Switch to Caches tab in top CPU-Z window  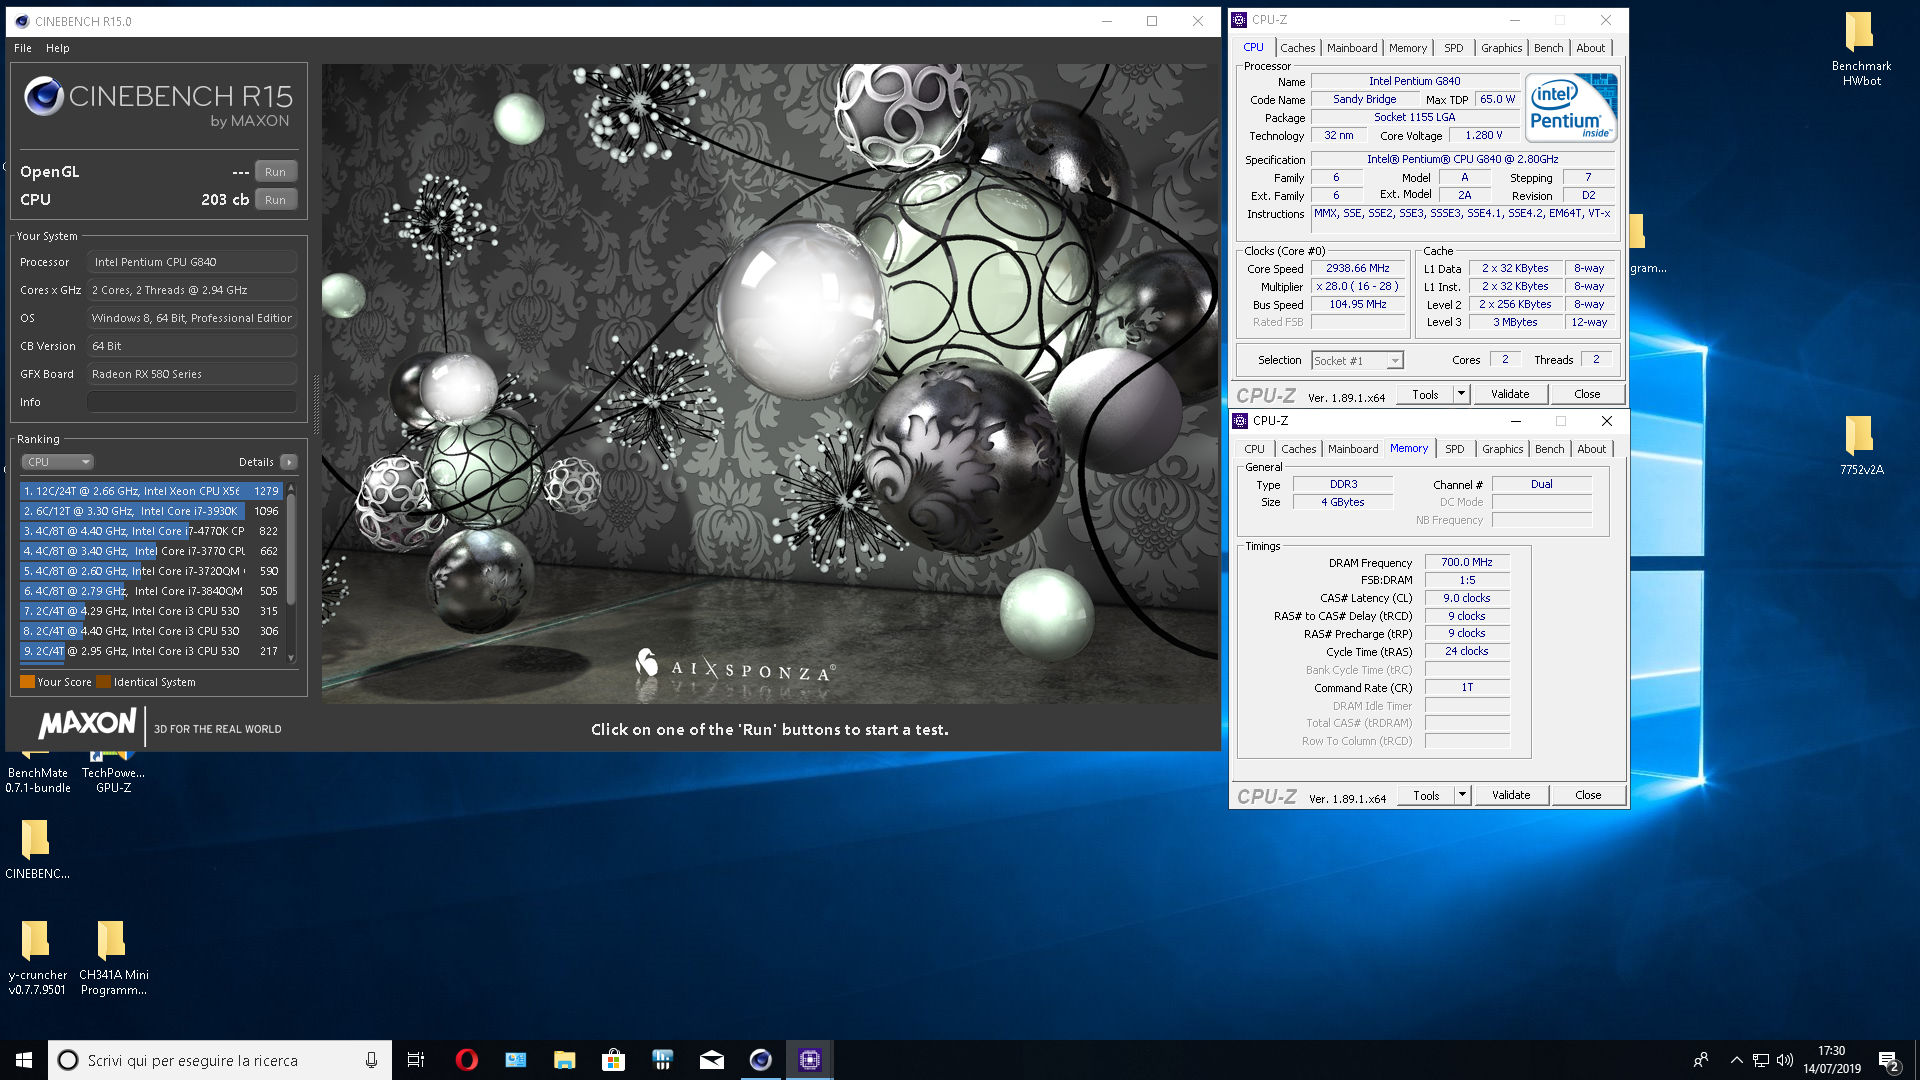[1297, 48]
